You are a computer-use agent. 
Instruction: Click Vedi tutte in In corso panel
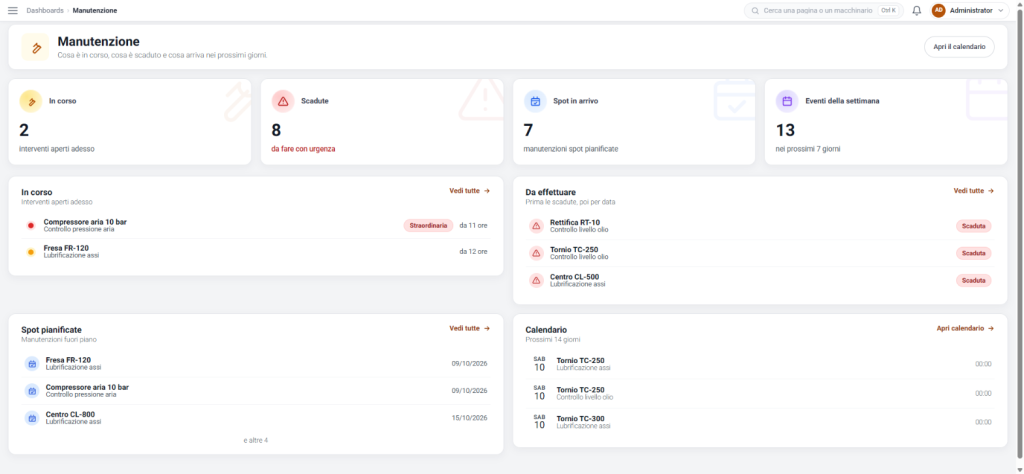(470, 191)
